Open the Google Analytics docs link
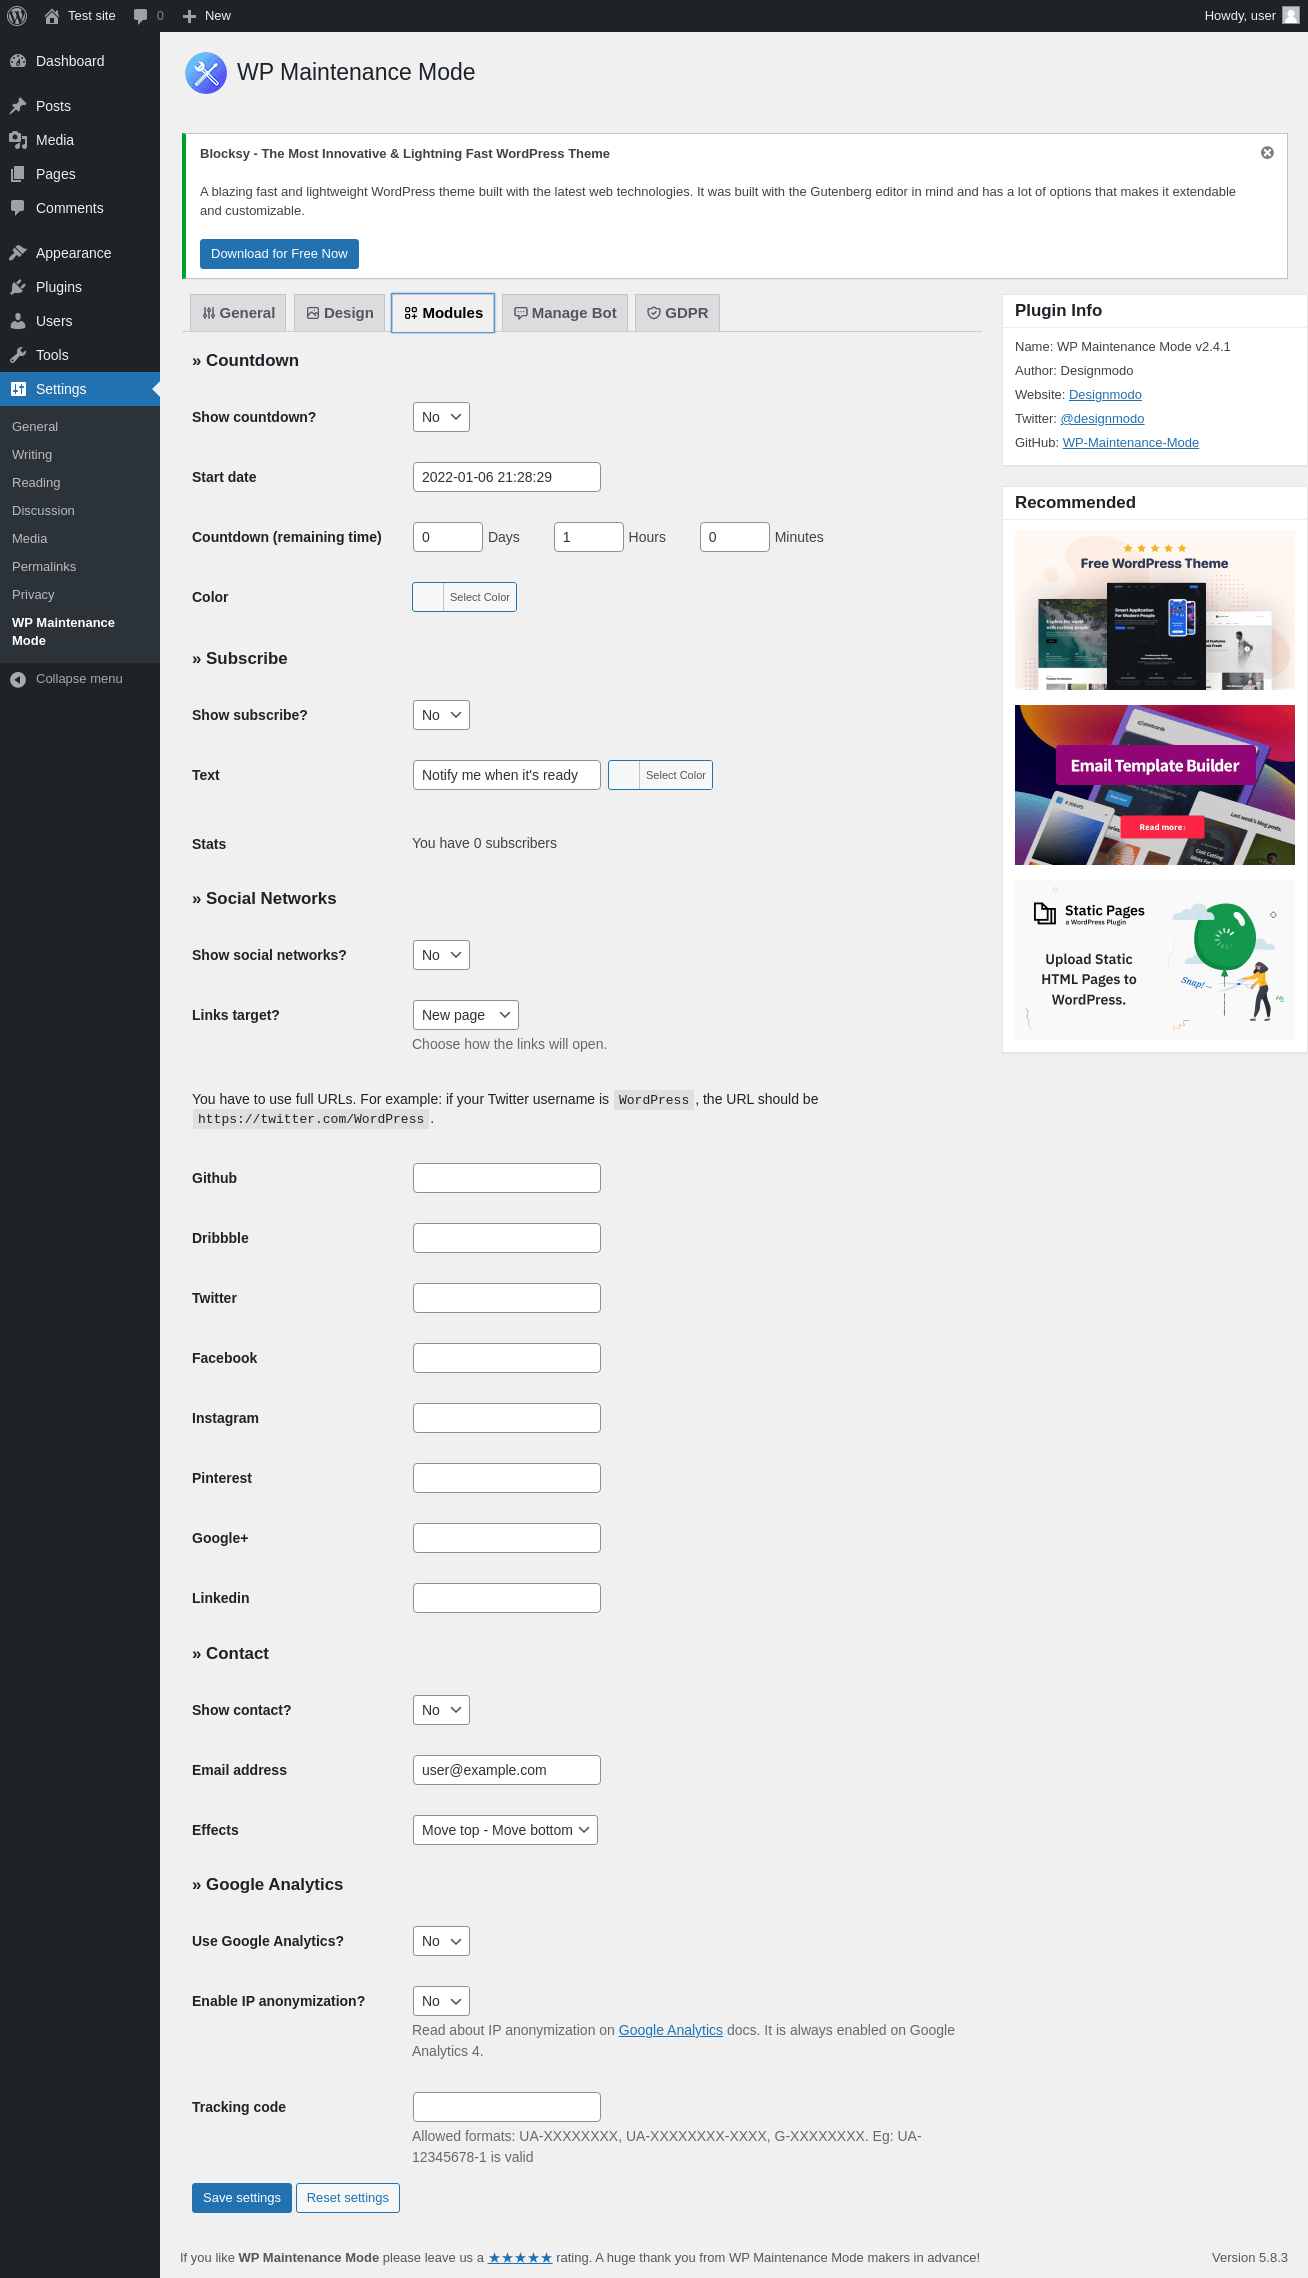This screenshot has width=1308, height=2278. [x=671, y=2030]
